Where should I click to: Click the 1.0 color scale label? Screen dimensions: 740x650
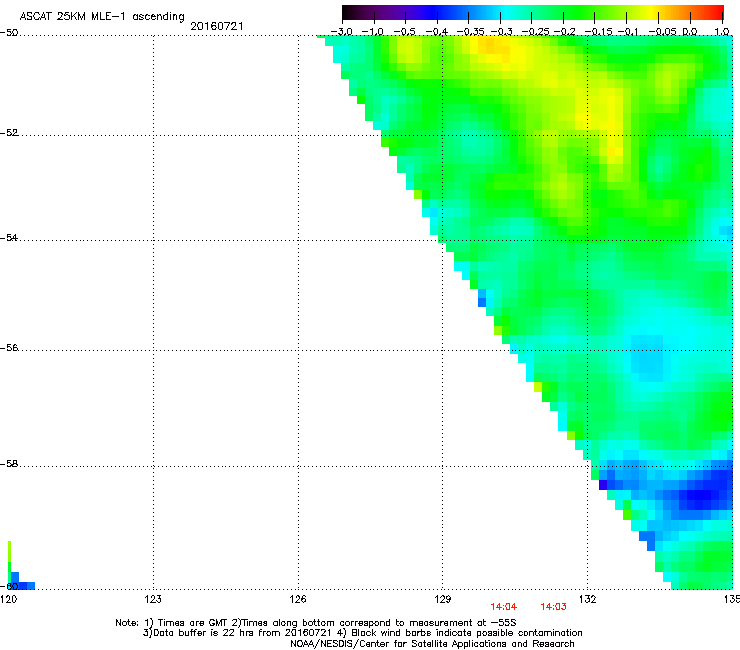(x=722, y=32)
